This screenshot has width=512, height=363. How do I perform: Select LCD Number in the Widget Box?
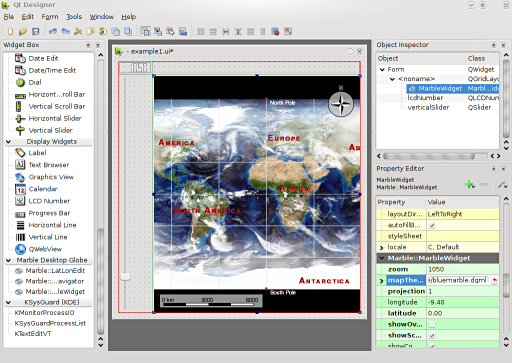click(x=49, y=201)
